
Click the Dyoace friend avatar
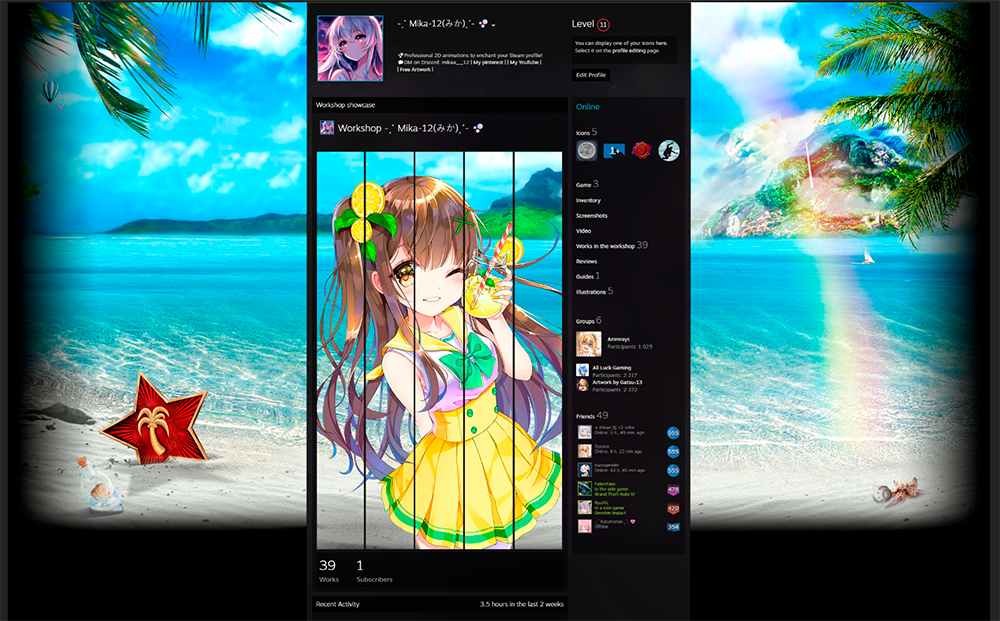coord(584,451)
